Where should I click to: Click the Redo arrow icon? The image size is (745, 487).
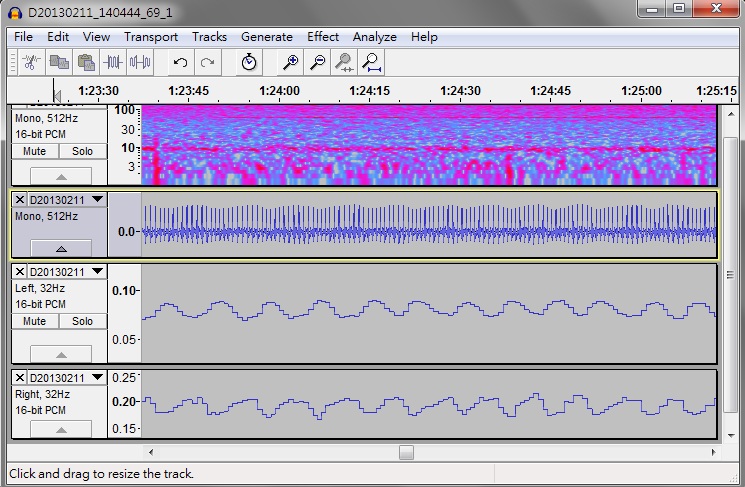(x=208, y=62)
